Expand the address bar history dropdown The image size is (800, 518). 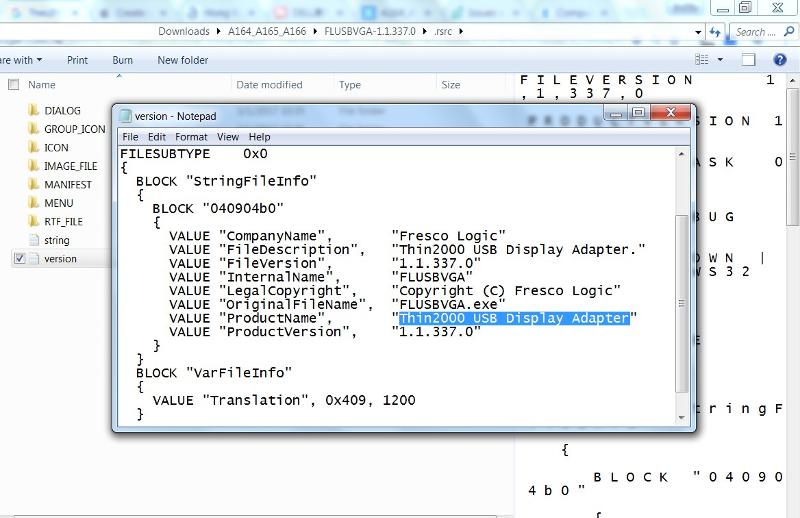[696, 32]
